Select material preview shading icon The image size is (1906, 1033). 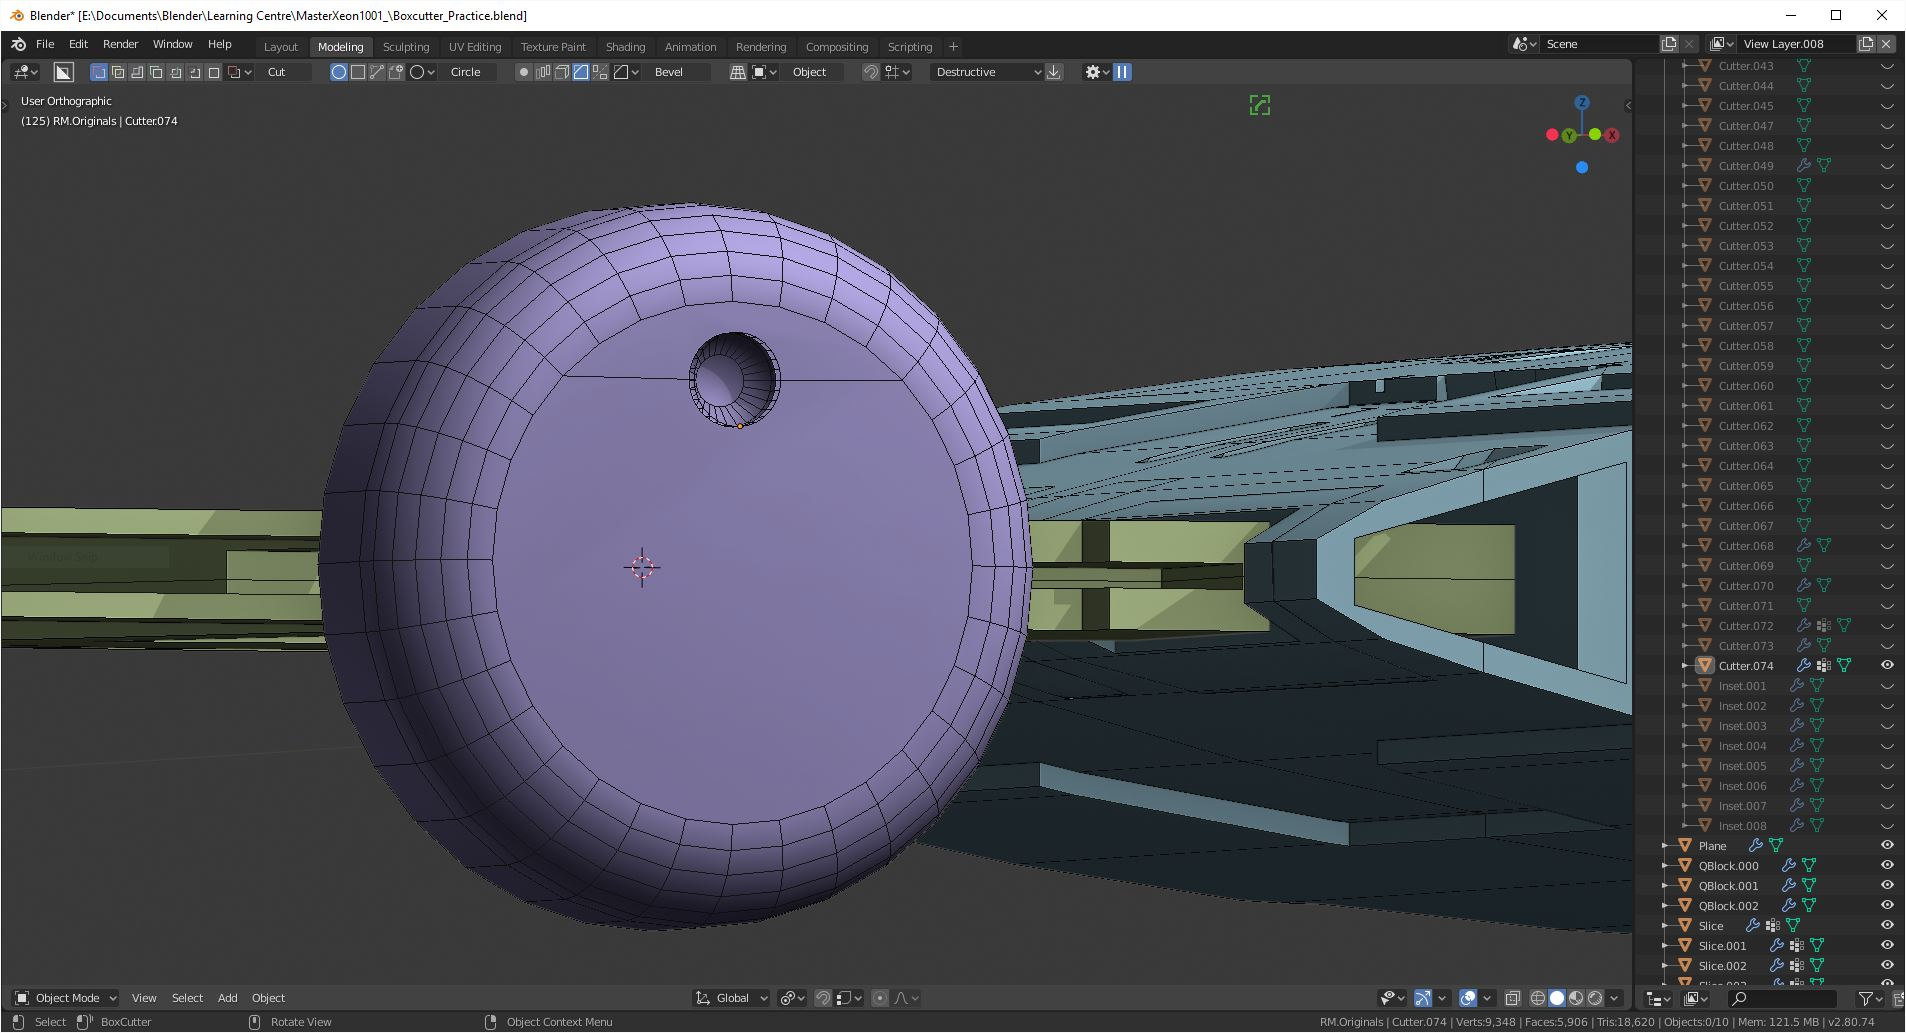coord(1576,998)
